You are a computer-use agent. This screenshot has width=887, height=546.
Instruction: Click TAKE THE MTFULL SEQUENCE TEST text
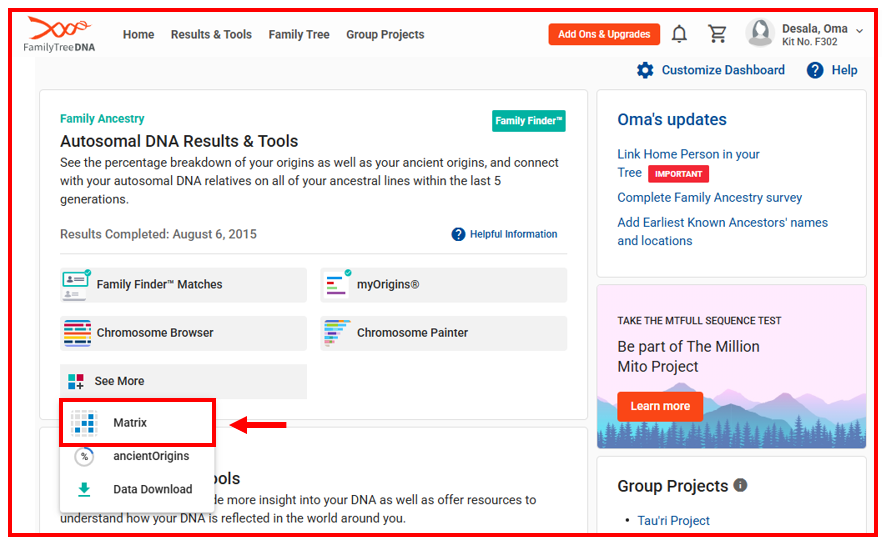(x=699, y=321)
